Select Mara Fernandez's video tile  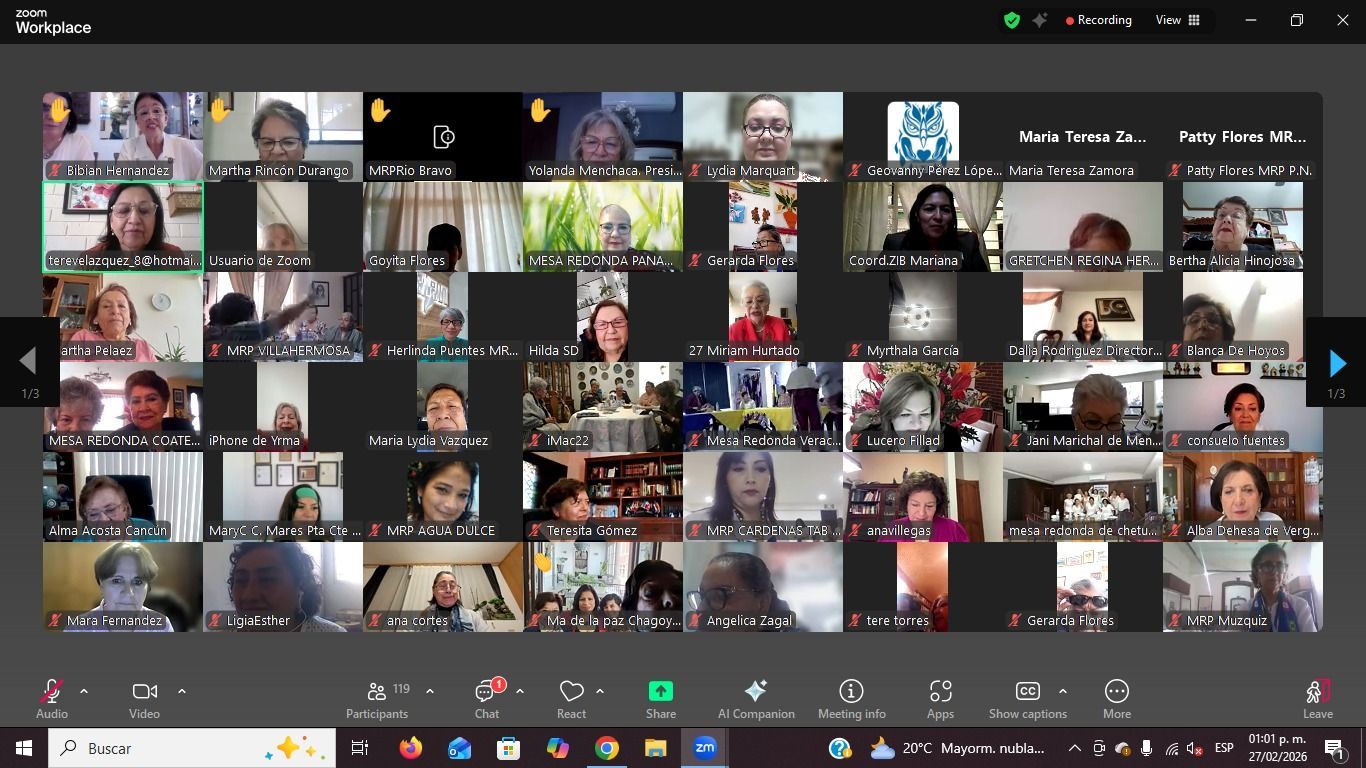pyautogui.click(x=123, y=587)
